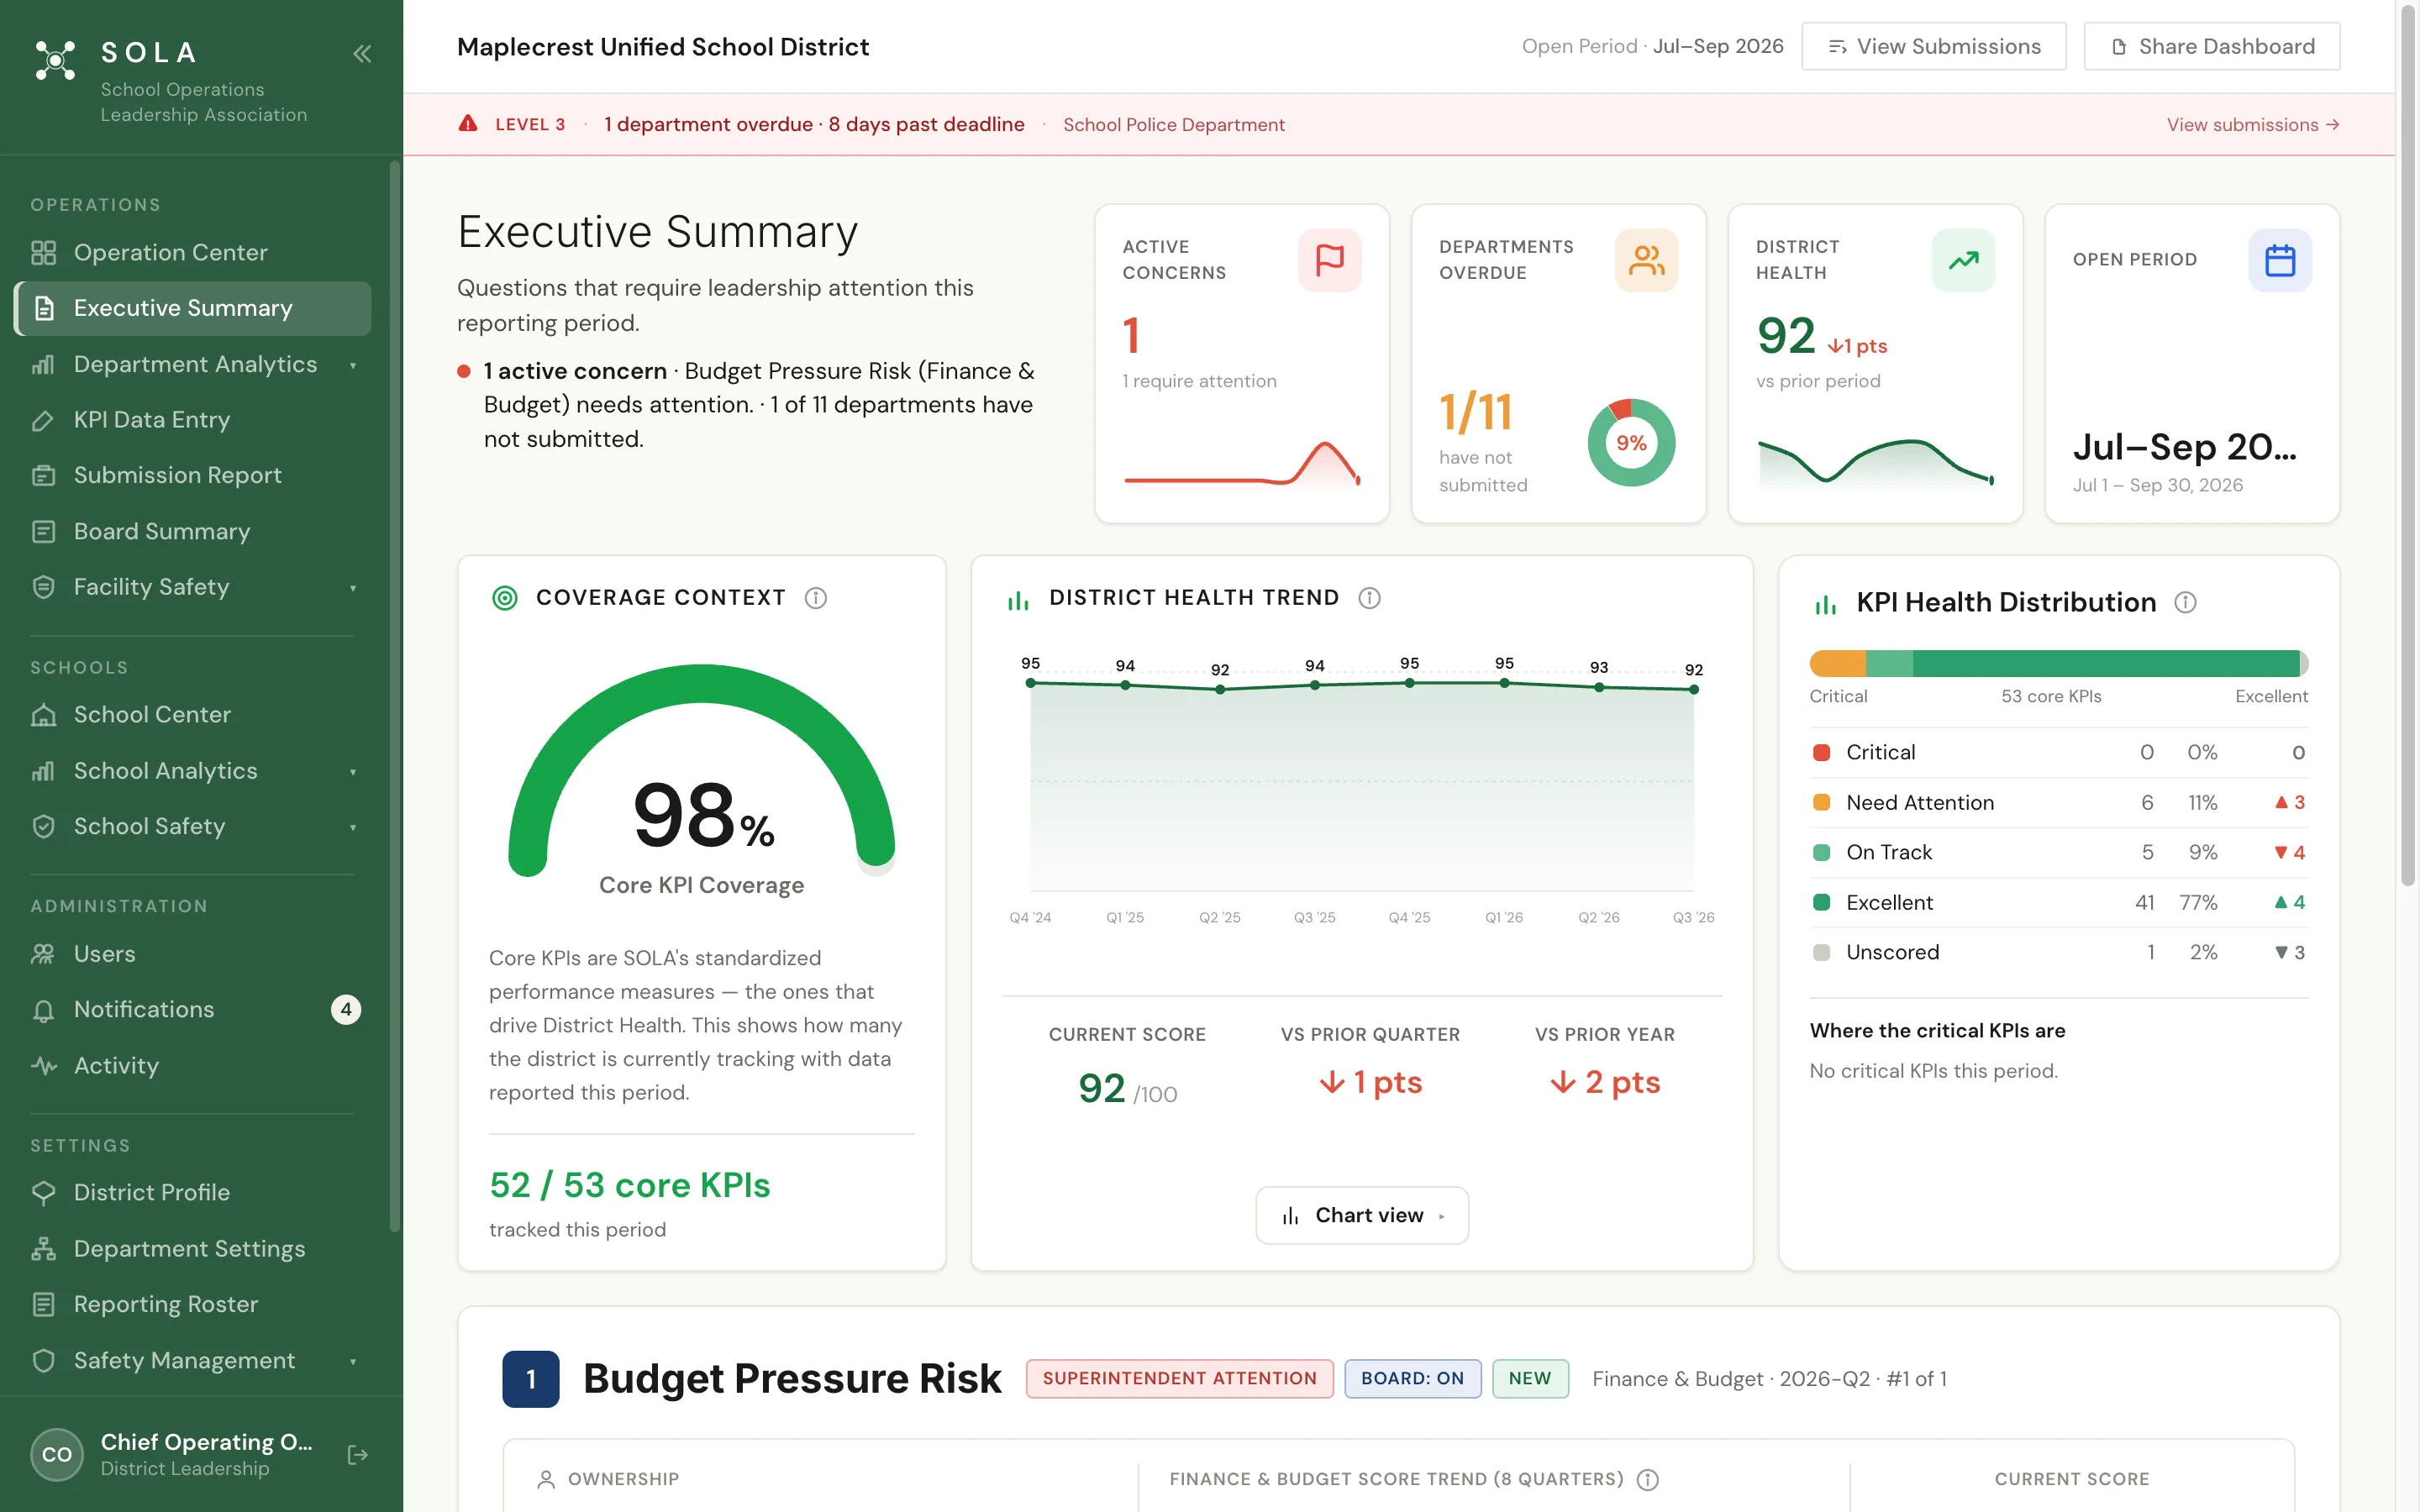Collapse the sidebar with double-chevron icon
Screen dimensions: 2420x1512
click(362, 53)
